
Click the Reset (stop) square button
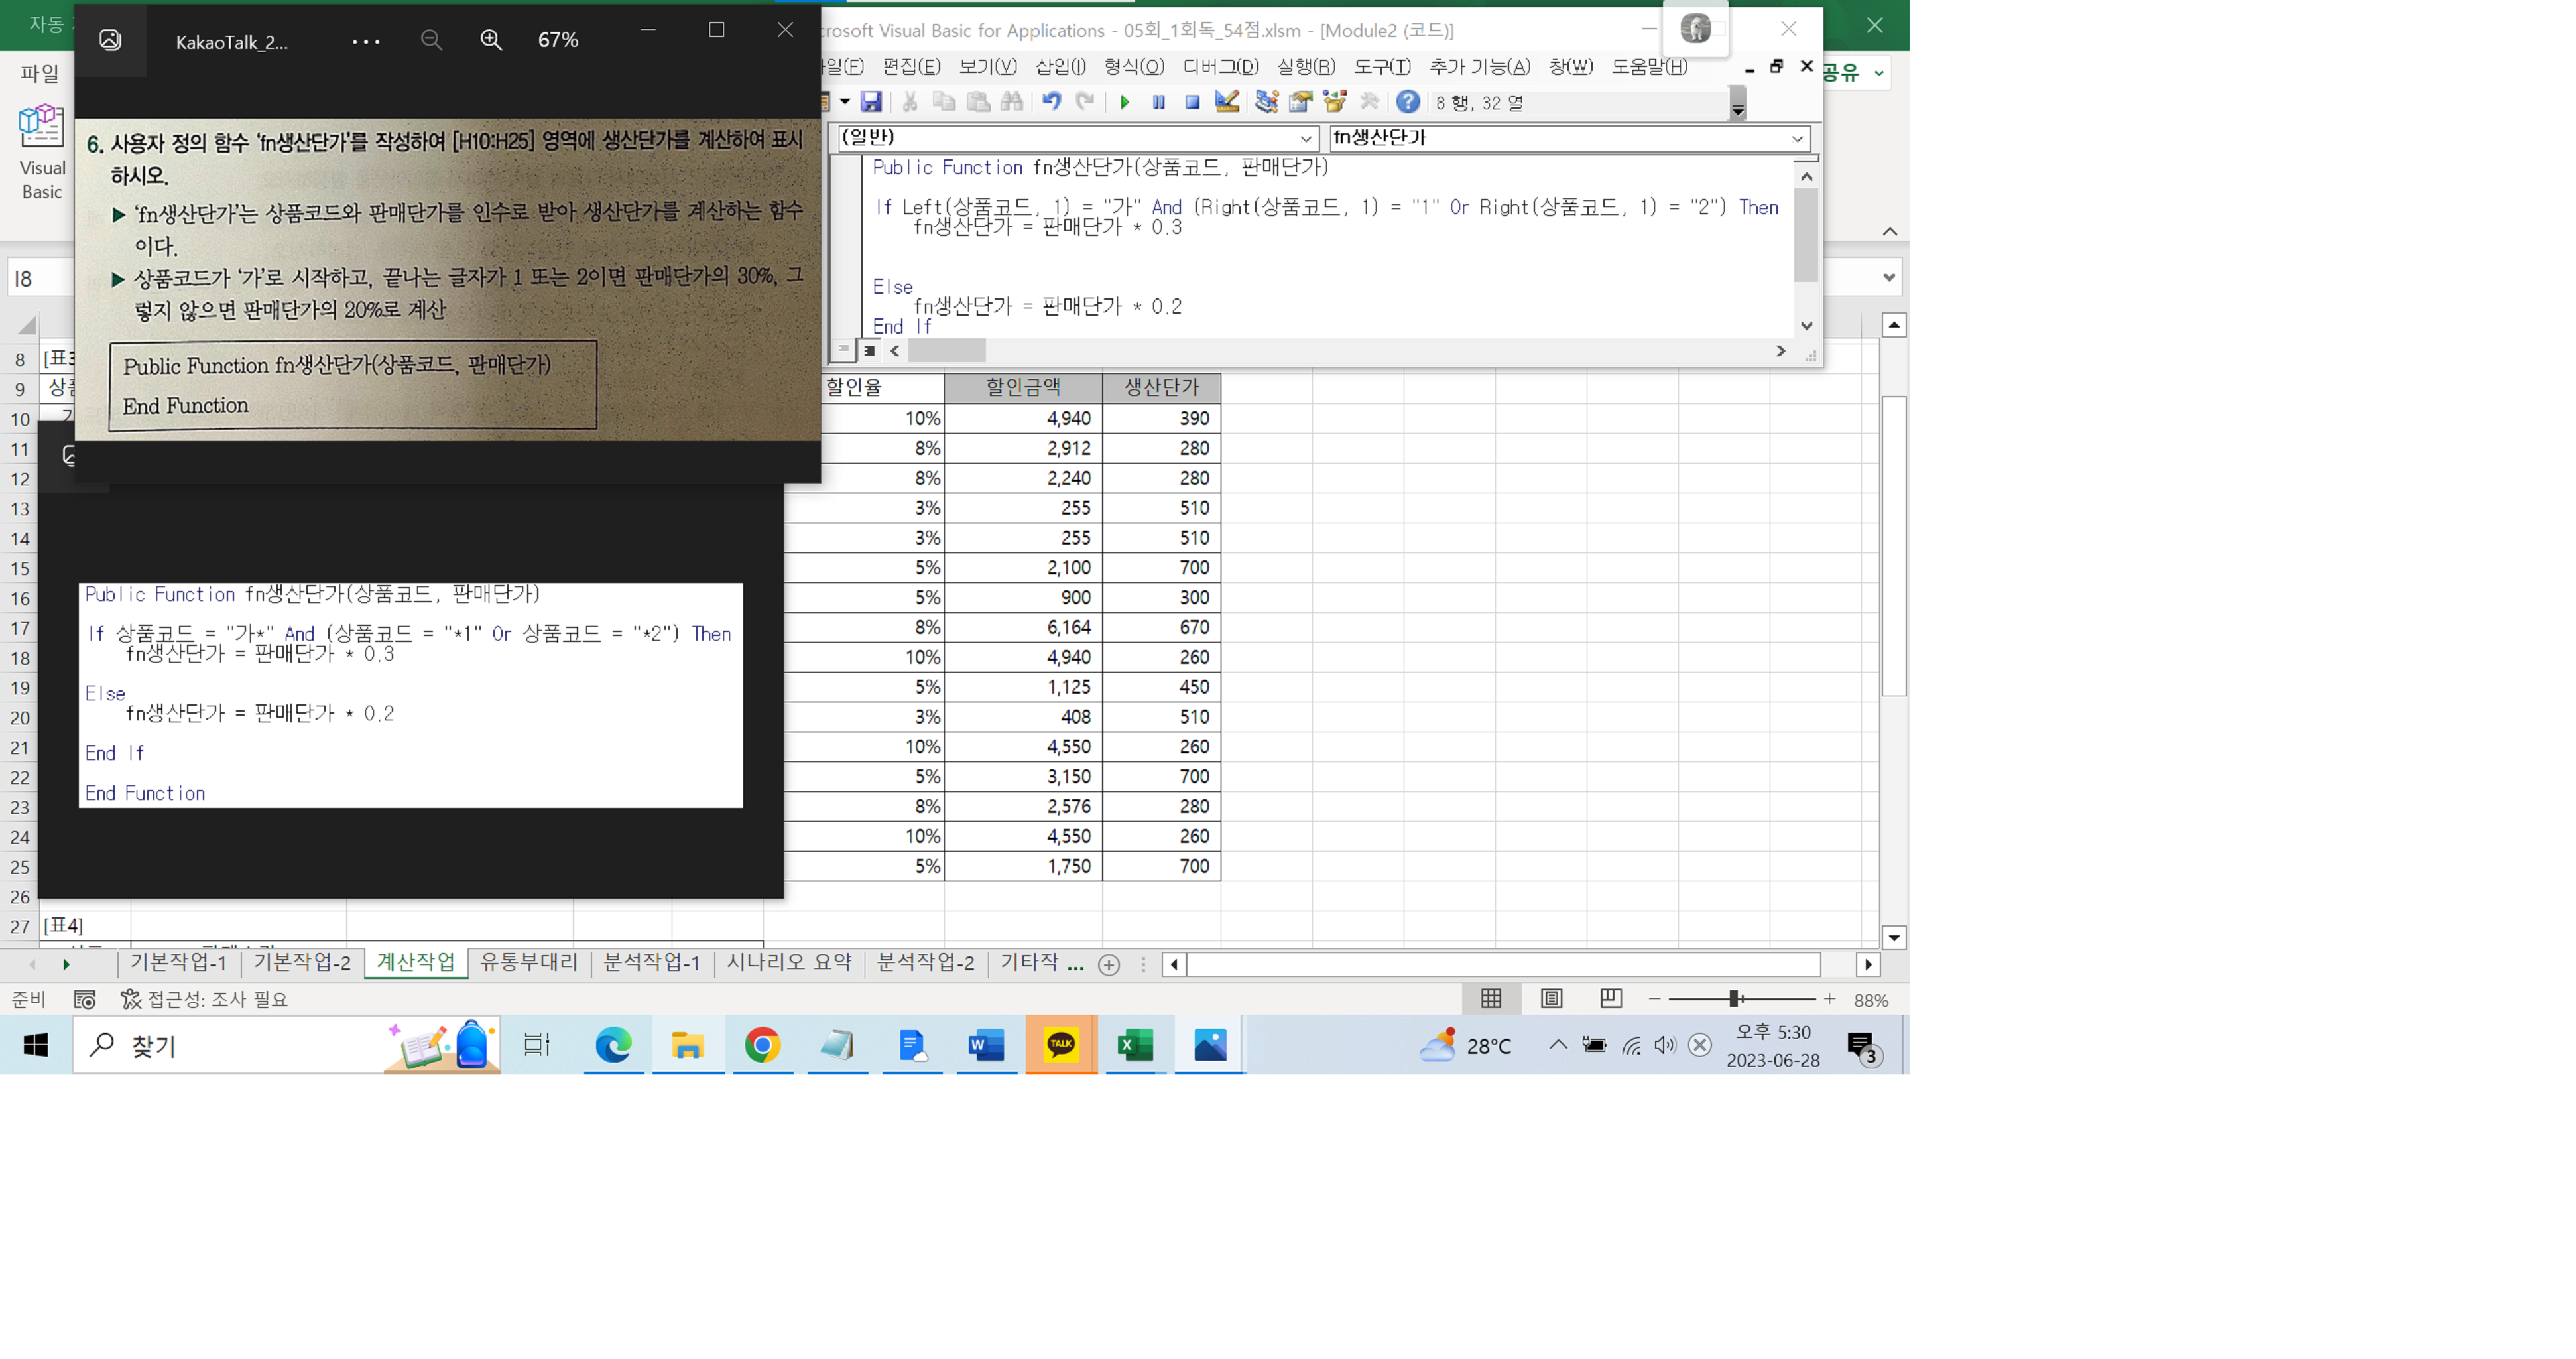tap(1192, 102)
